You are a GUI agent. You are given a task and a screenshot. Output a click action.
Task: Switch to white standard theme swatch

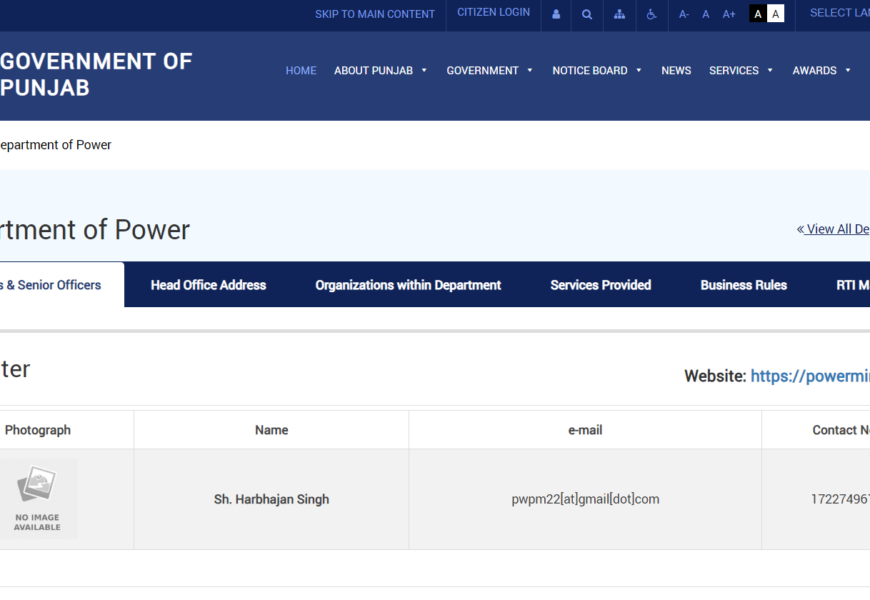(x=776, y=14)
